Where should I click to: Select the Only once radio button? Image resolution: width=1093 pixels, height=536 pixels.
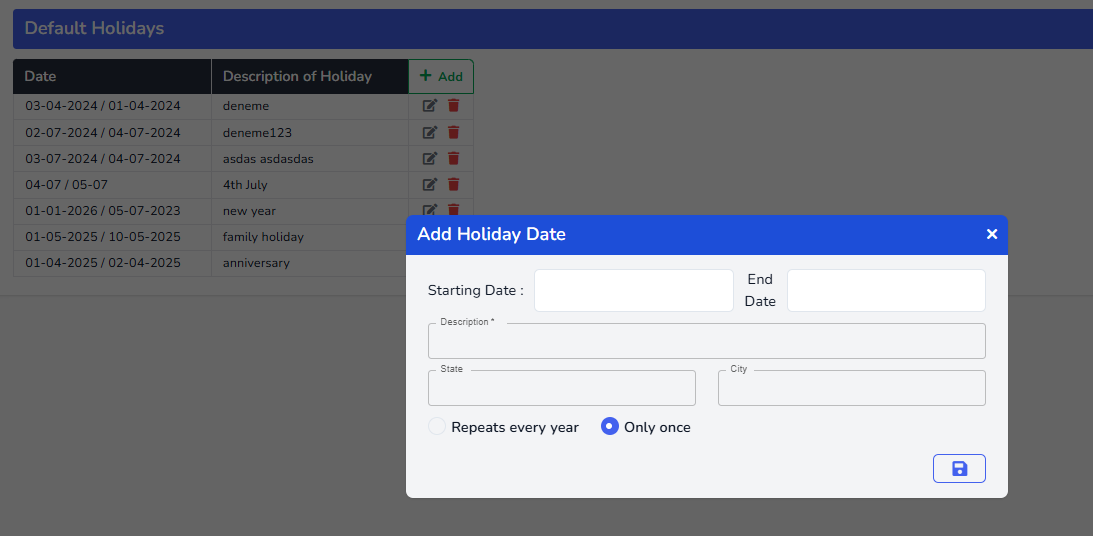tap(610, 427)
